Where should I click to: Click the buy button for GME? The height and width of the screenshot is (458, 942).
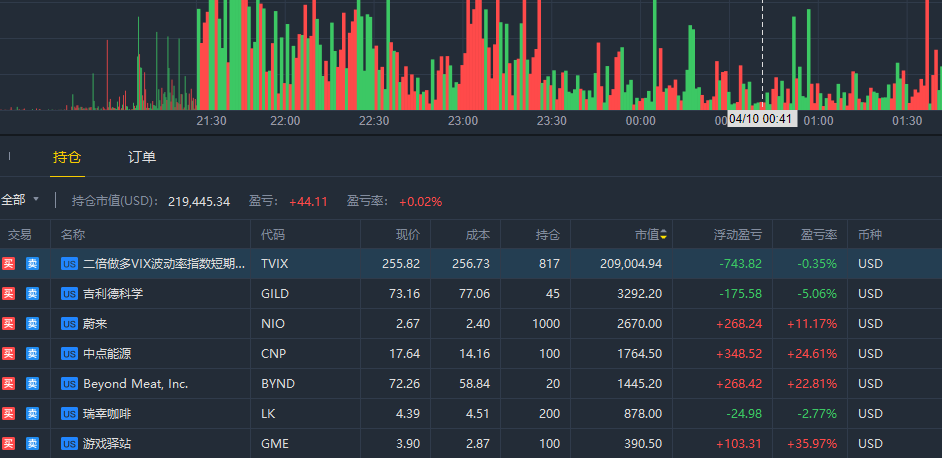pyautogui.click(x=8, y=444)
